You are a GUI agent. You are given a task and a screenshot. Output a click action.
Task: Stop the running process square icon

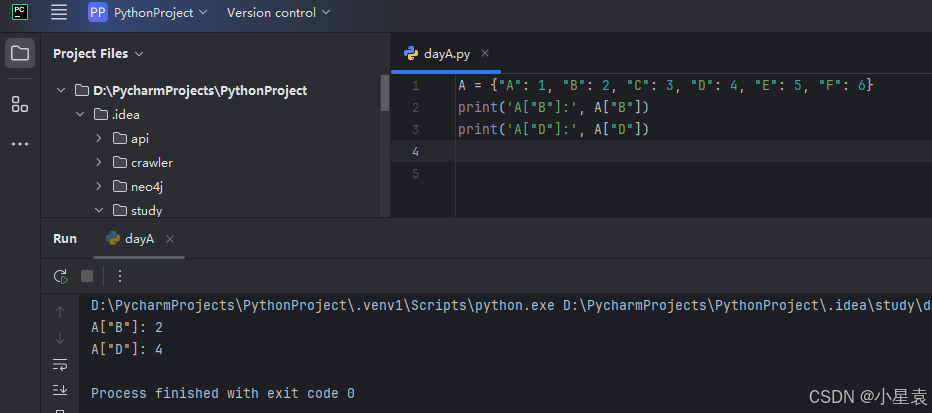pyautogui.click(x=87, y=276)
